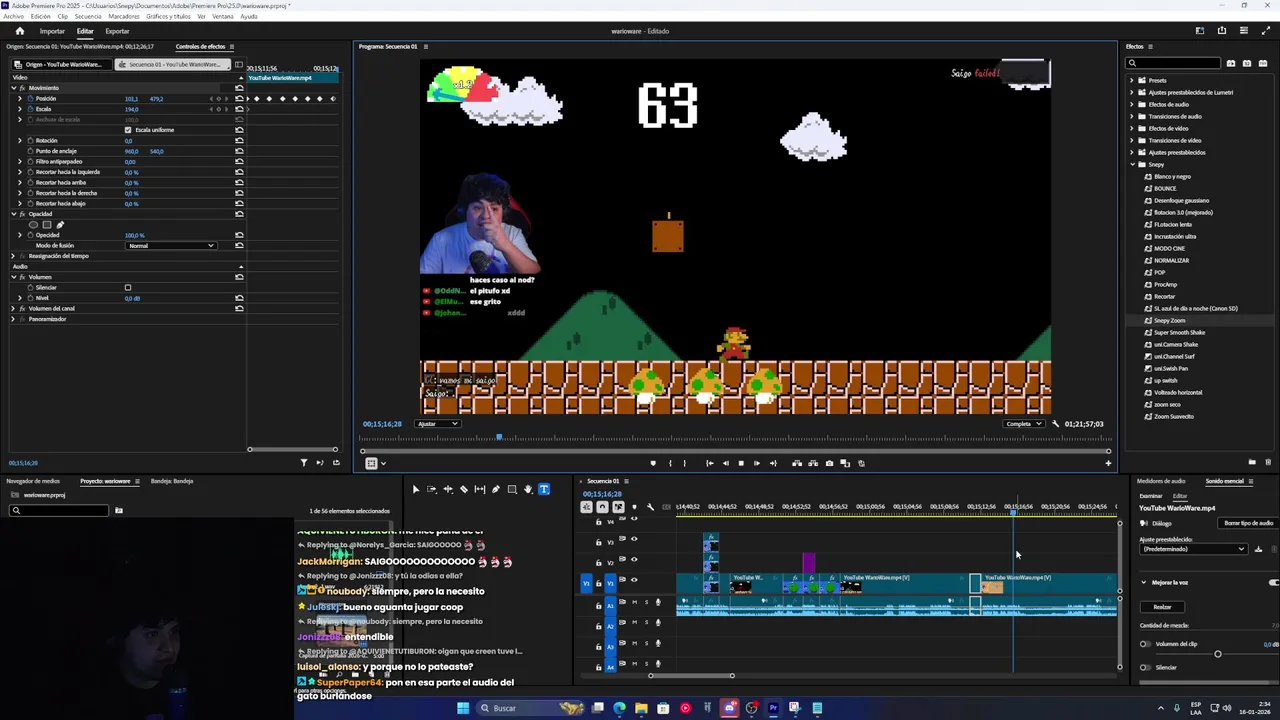Mute audio track A1
The height and width of the screenshot is (720, 1280).
click(634, 602)
